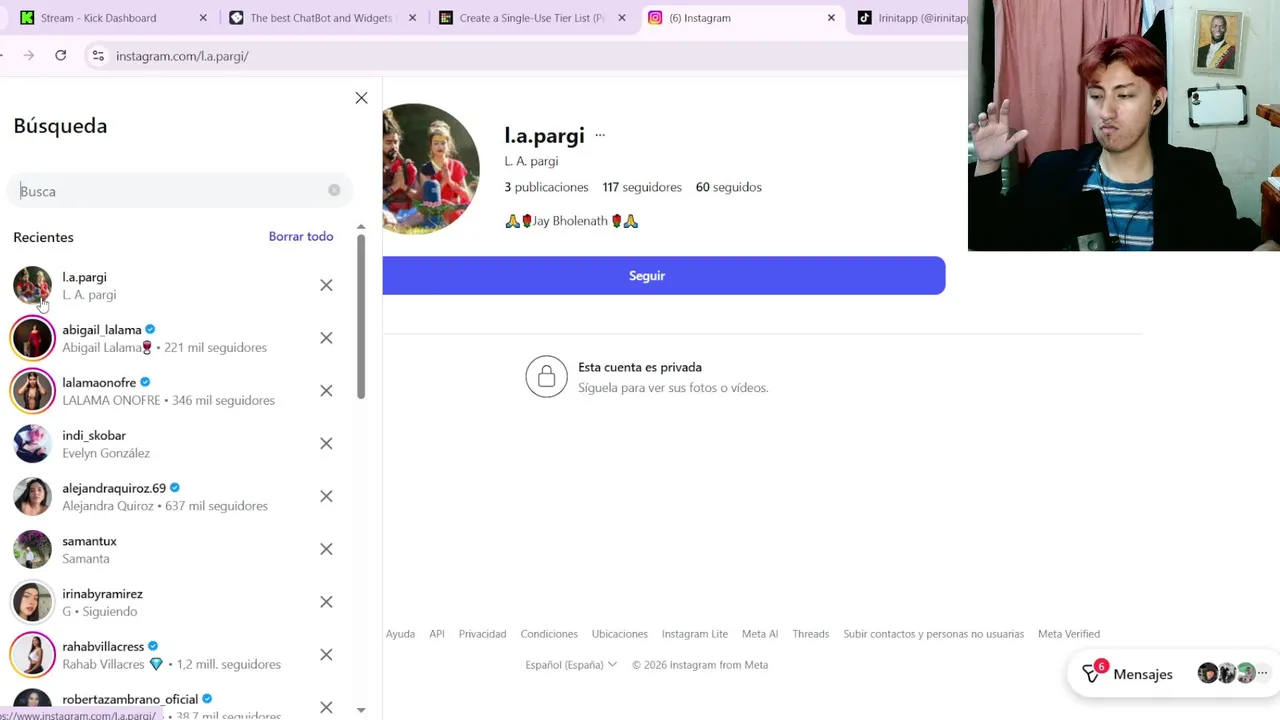Reload the page with refresh button

coord(60,56)
